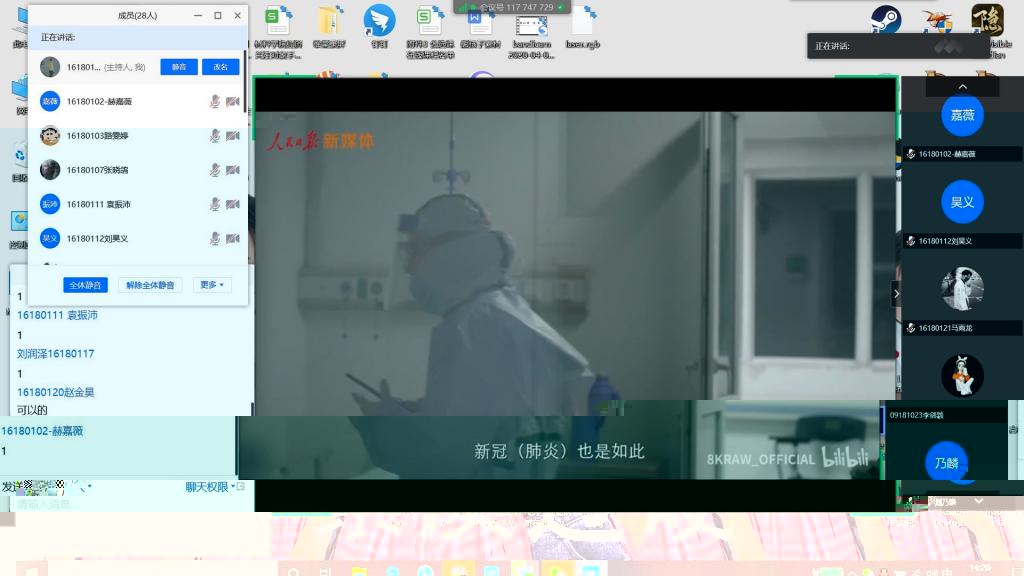The width and height of the screenshot is (1024, 576).
Task: Click the 16180102-赫嘉薇 label under 嘉薇 tile
Action: pyautogui.click(x=947, y=154)
